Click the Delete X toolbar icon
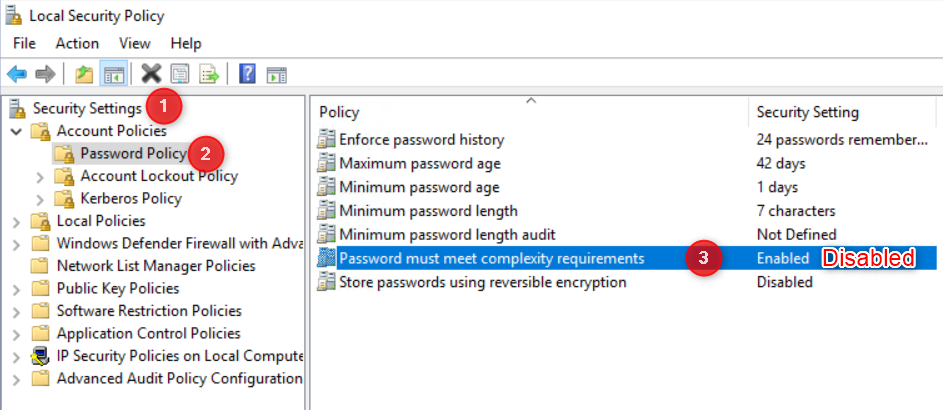Screen dimensions: 943x410 151,74
